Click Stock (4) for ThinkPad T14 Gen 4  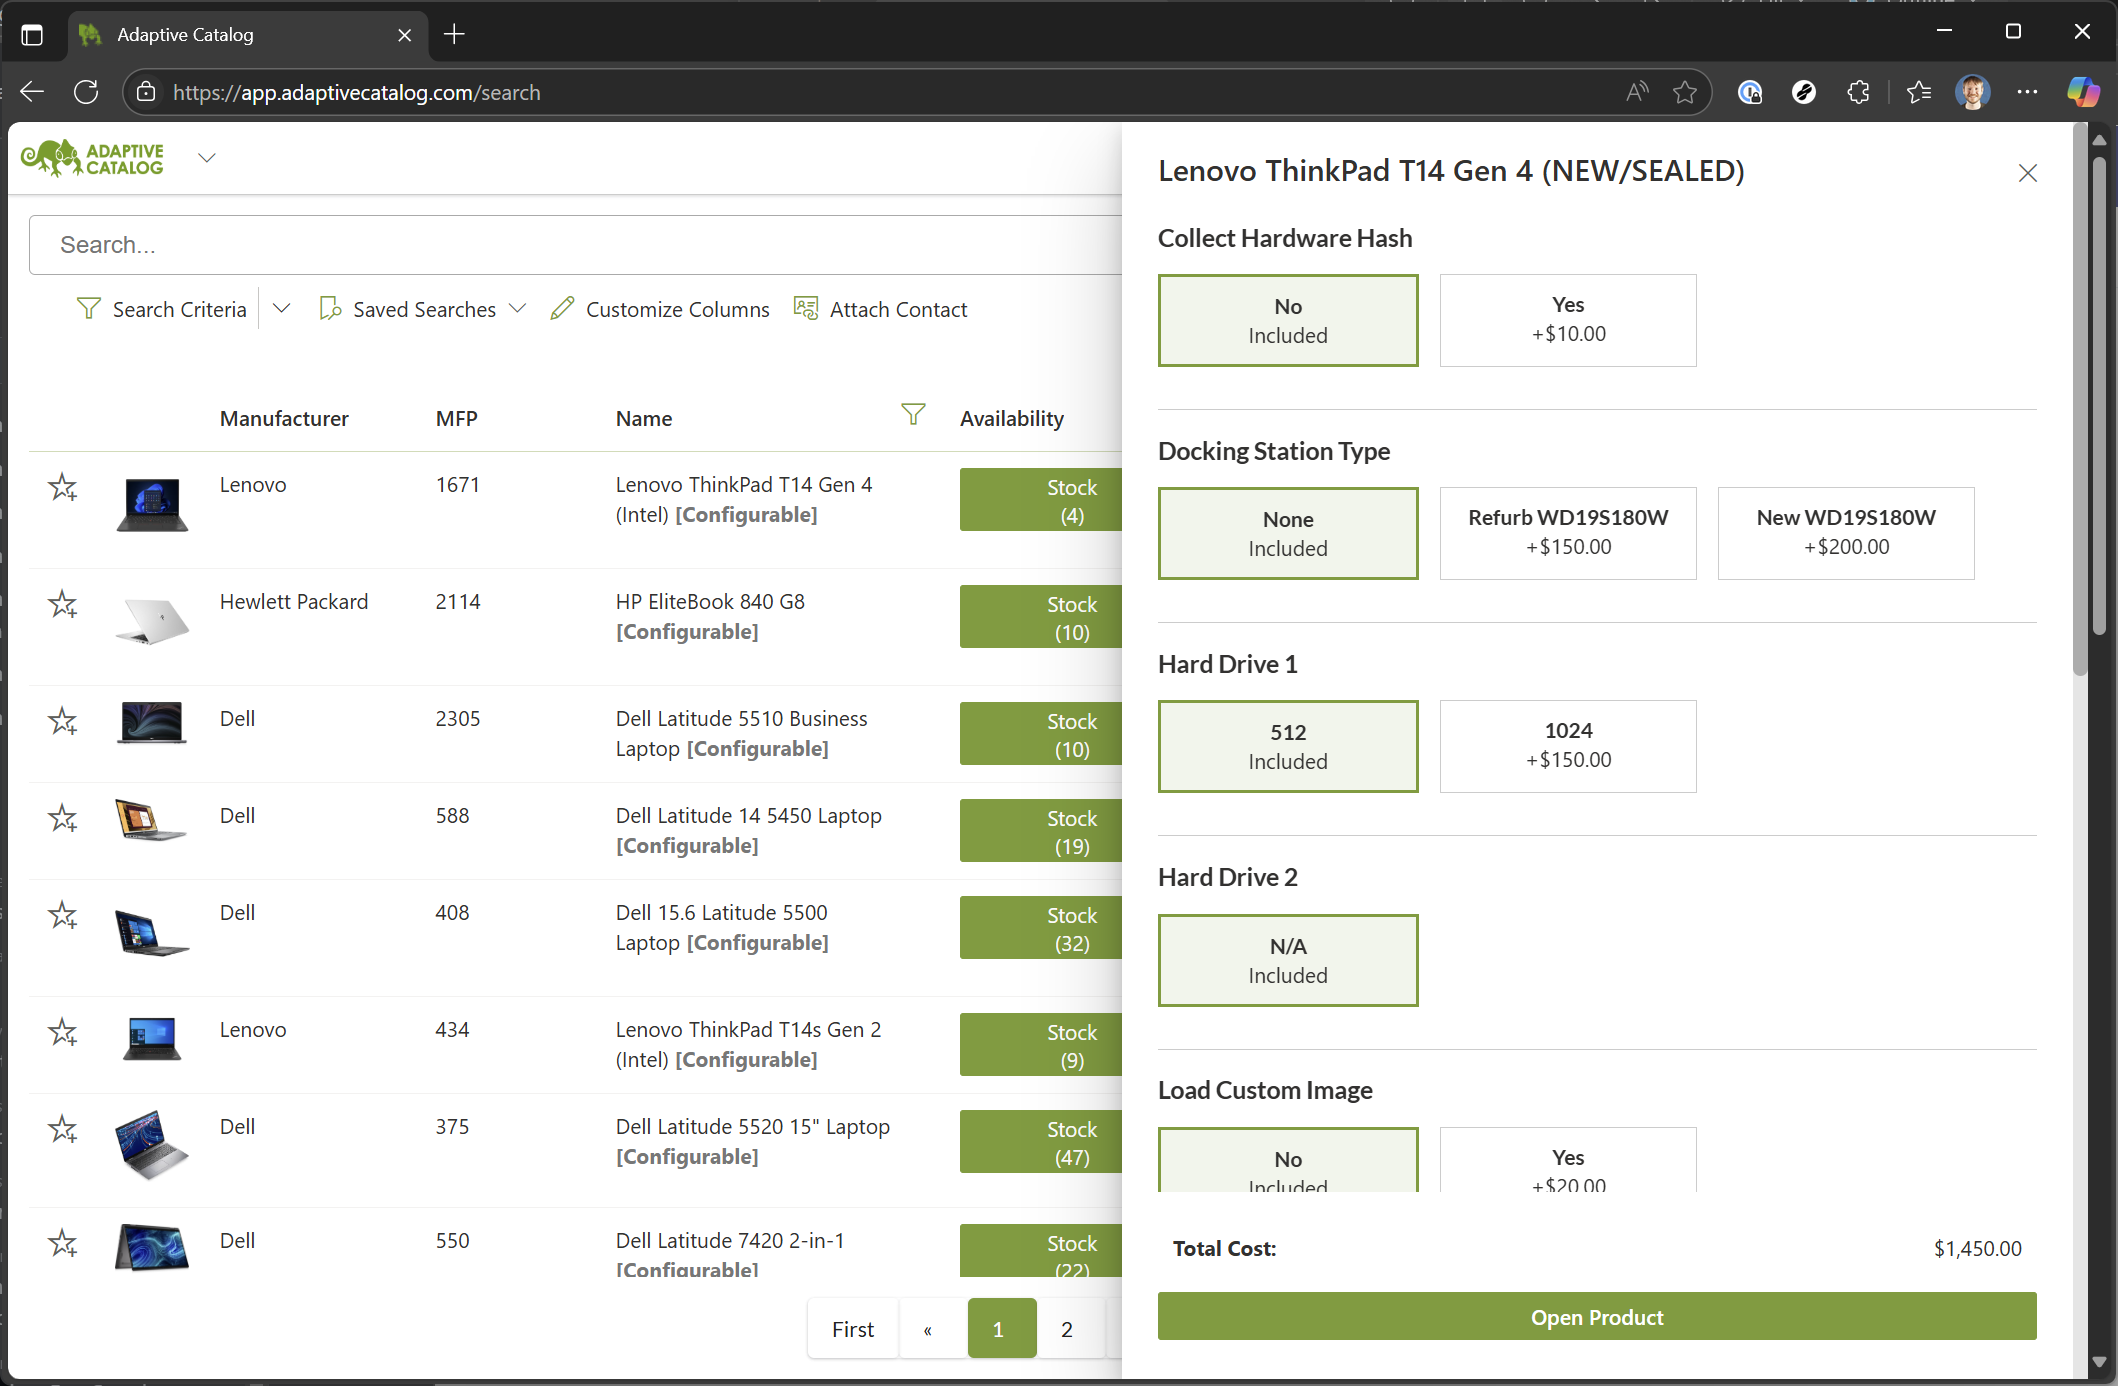(x=1041, y=500)
